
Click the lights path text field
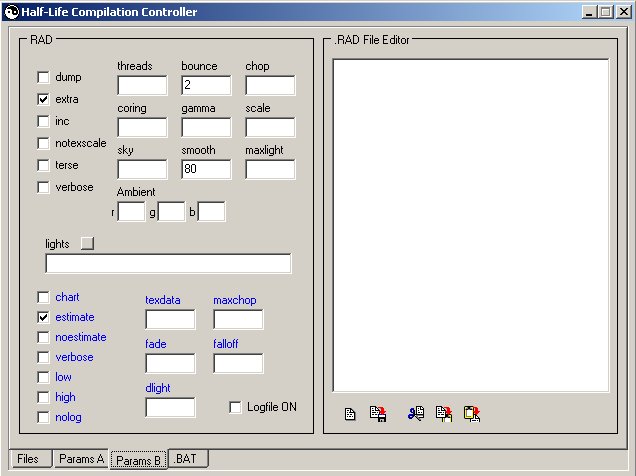pos(168,264)
